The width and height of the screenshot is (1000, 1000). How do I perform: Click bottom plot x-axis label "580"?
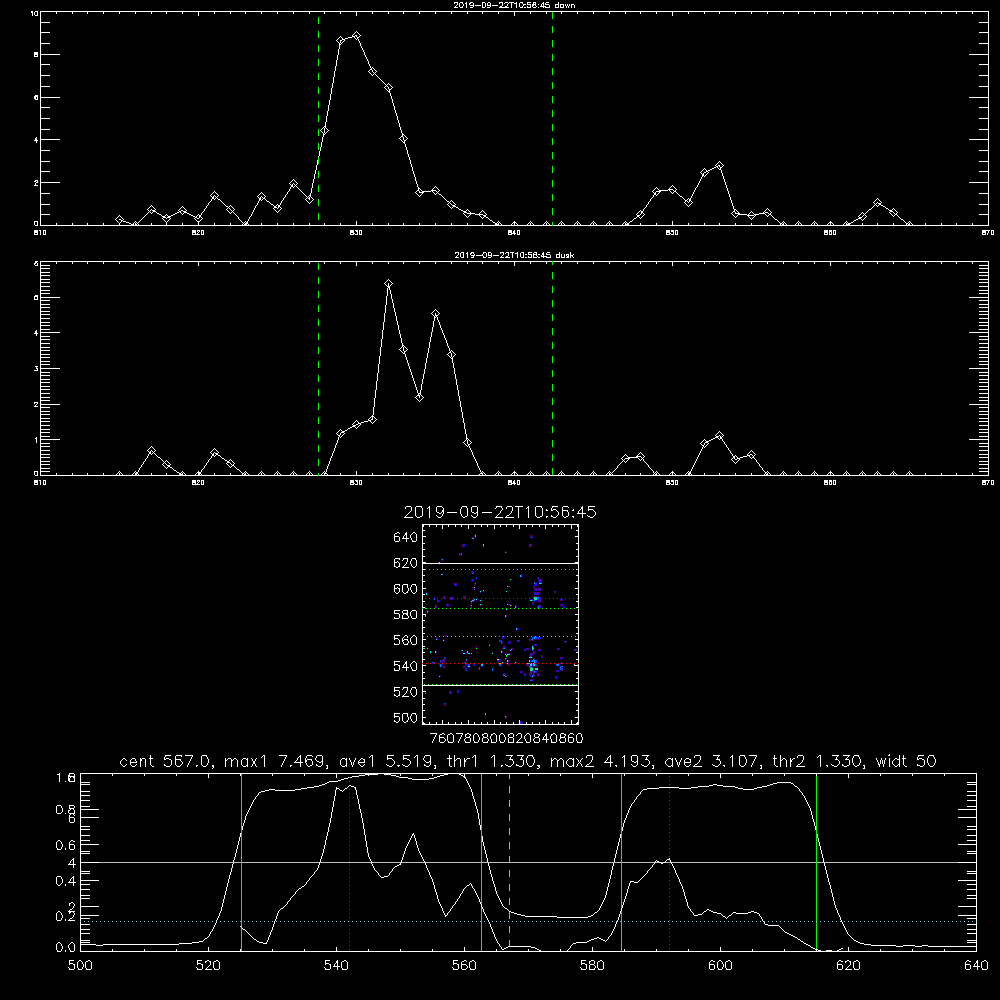[x=592, y=966]
